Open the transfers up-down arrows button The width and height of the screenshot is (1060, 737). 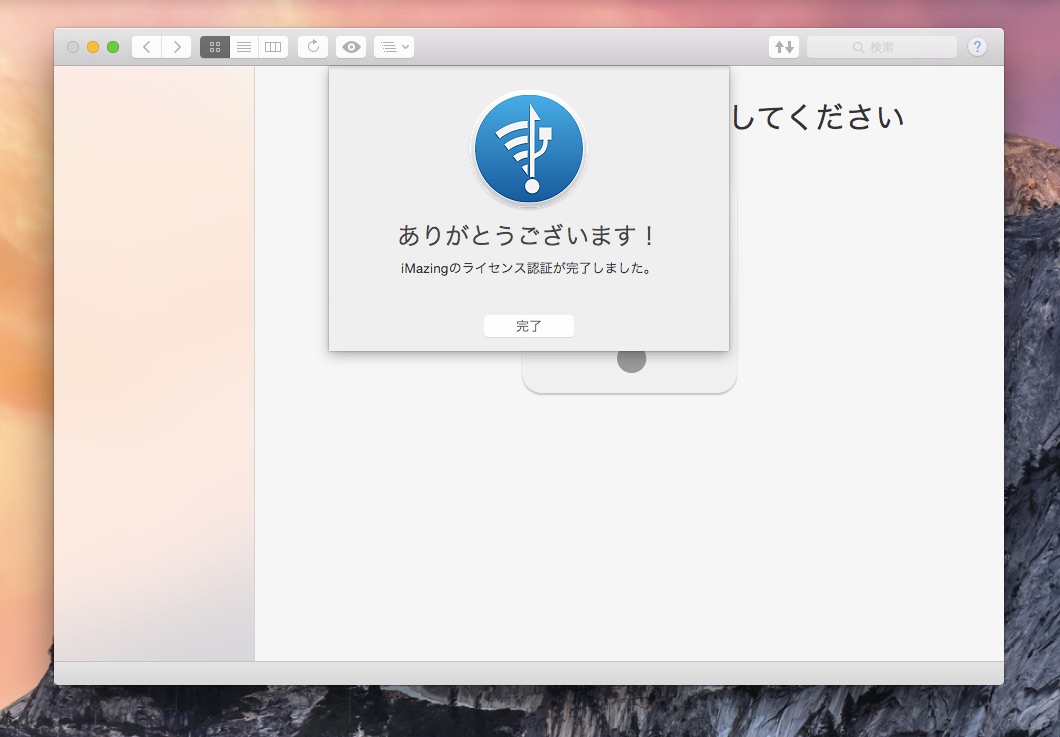[x=784, y=47]
